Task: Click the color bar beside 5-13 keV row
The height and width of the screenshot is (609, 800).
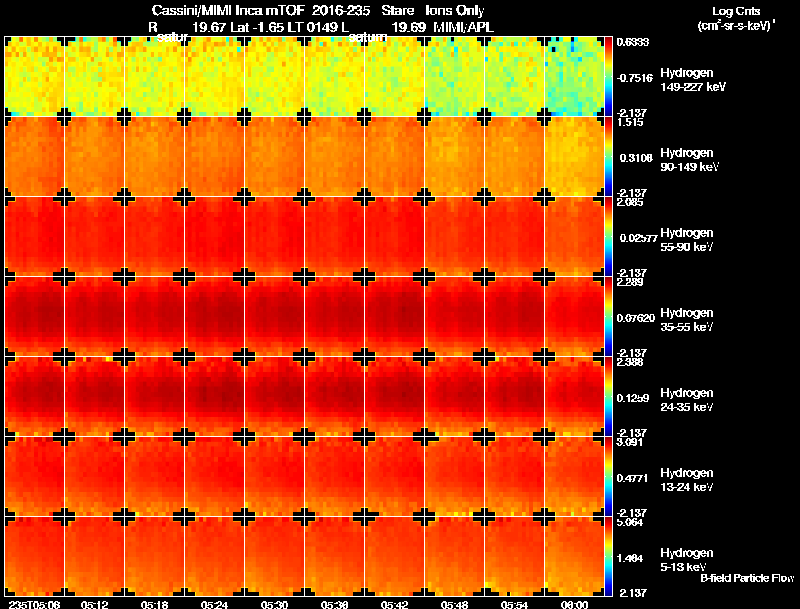Action: click(x=608, y=556)
